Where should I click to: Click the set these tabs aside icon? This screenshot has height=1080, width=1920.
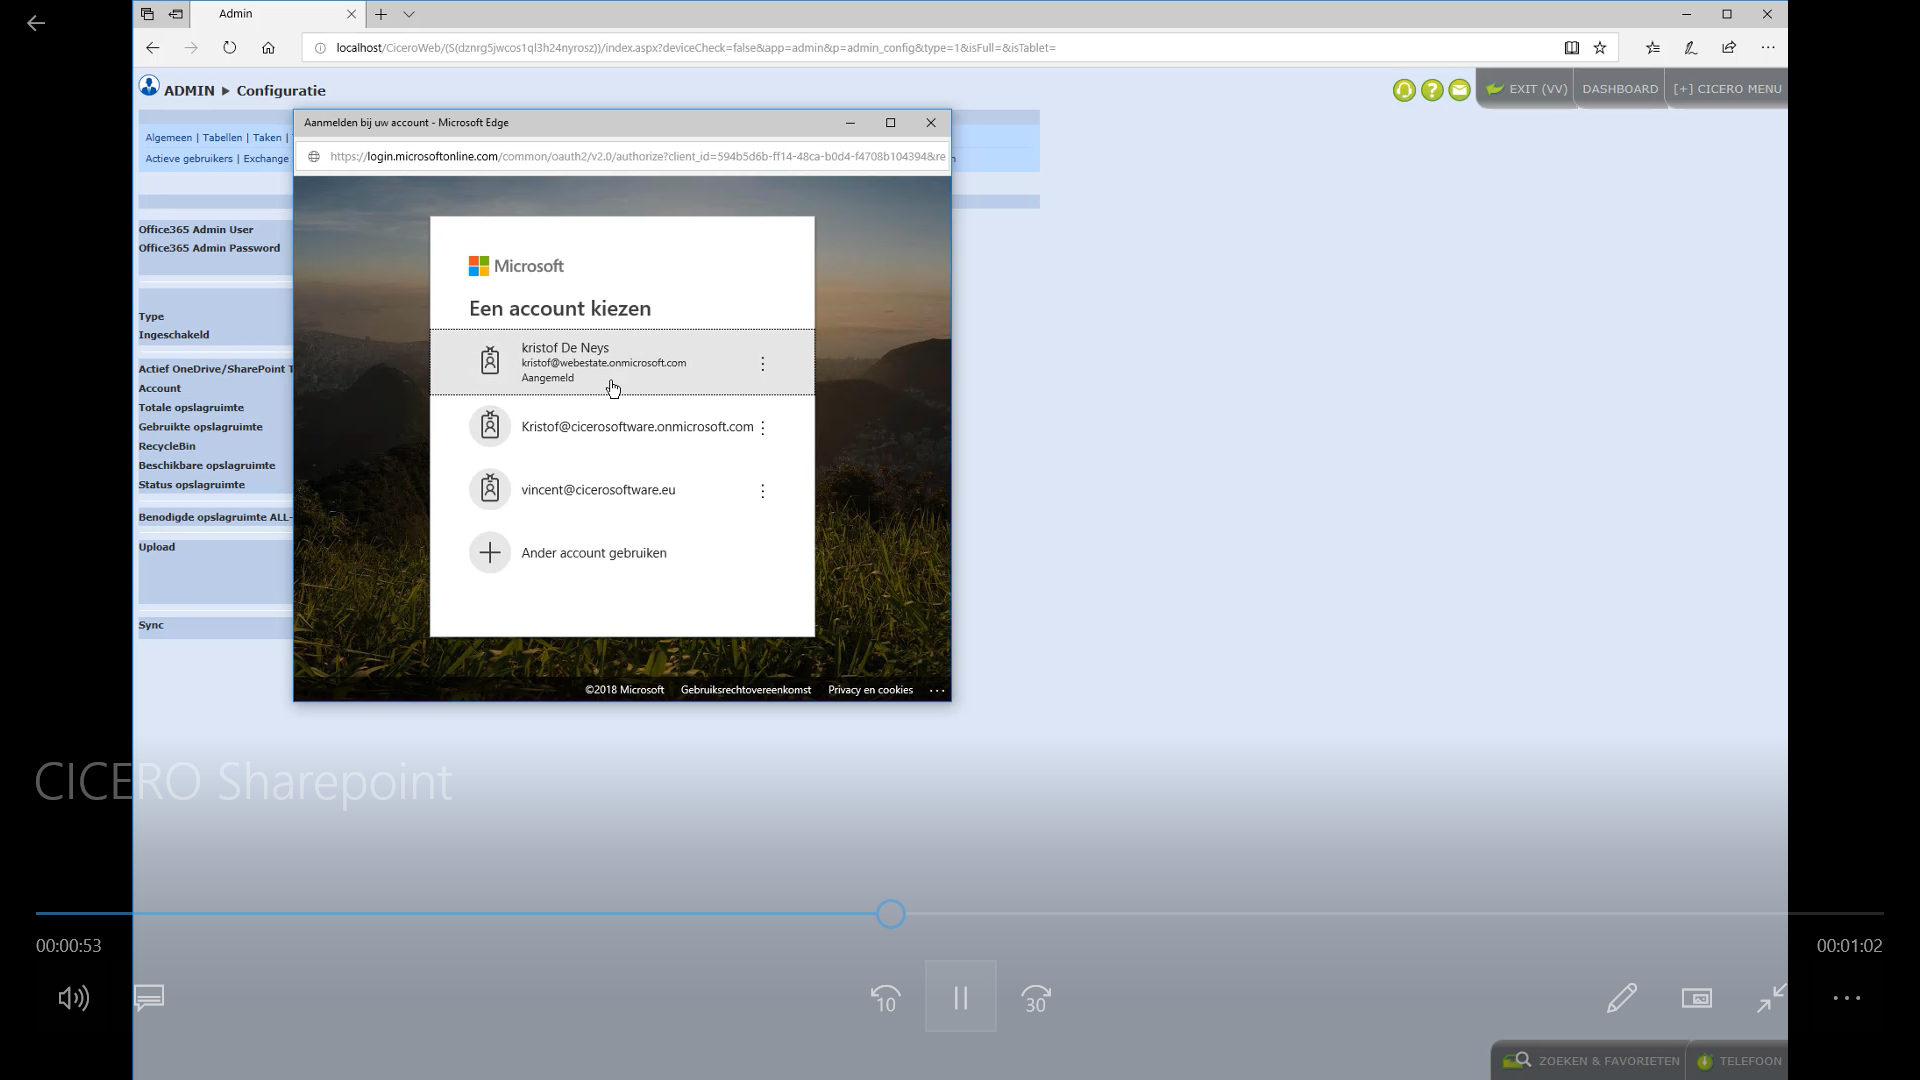[176, 14]
